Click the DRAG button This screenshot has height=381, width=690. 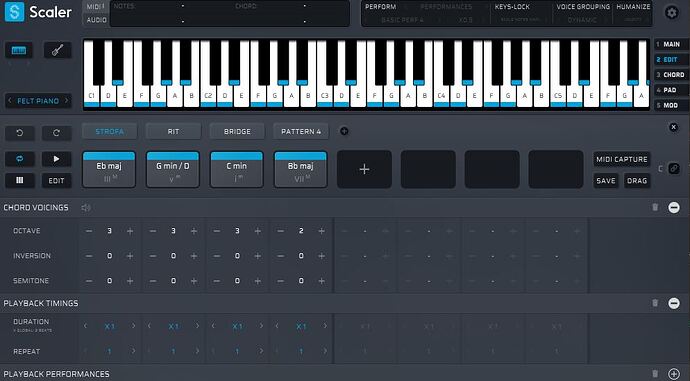(637, 180)
